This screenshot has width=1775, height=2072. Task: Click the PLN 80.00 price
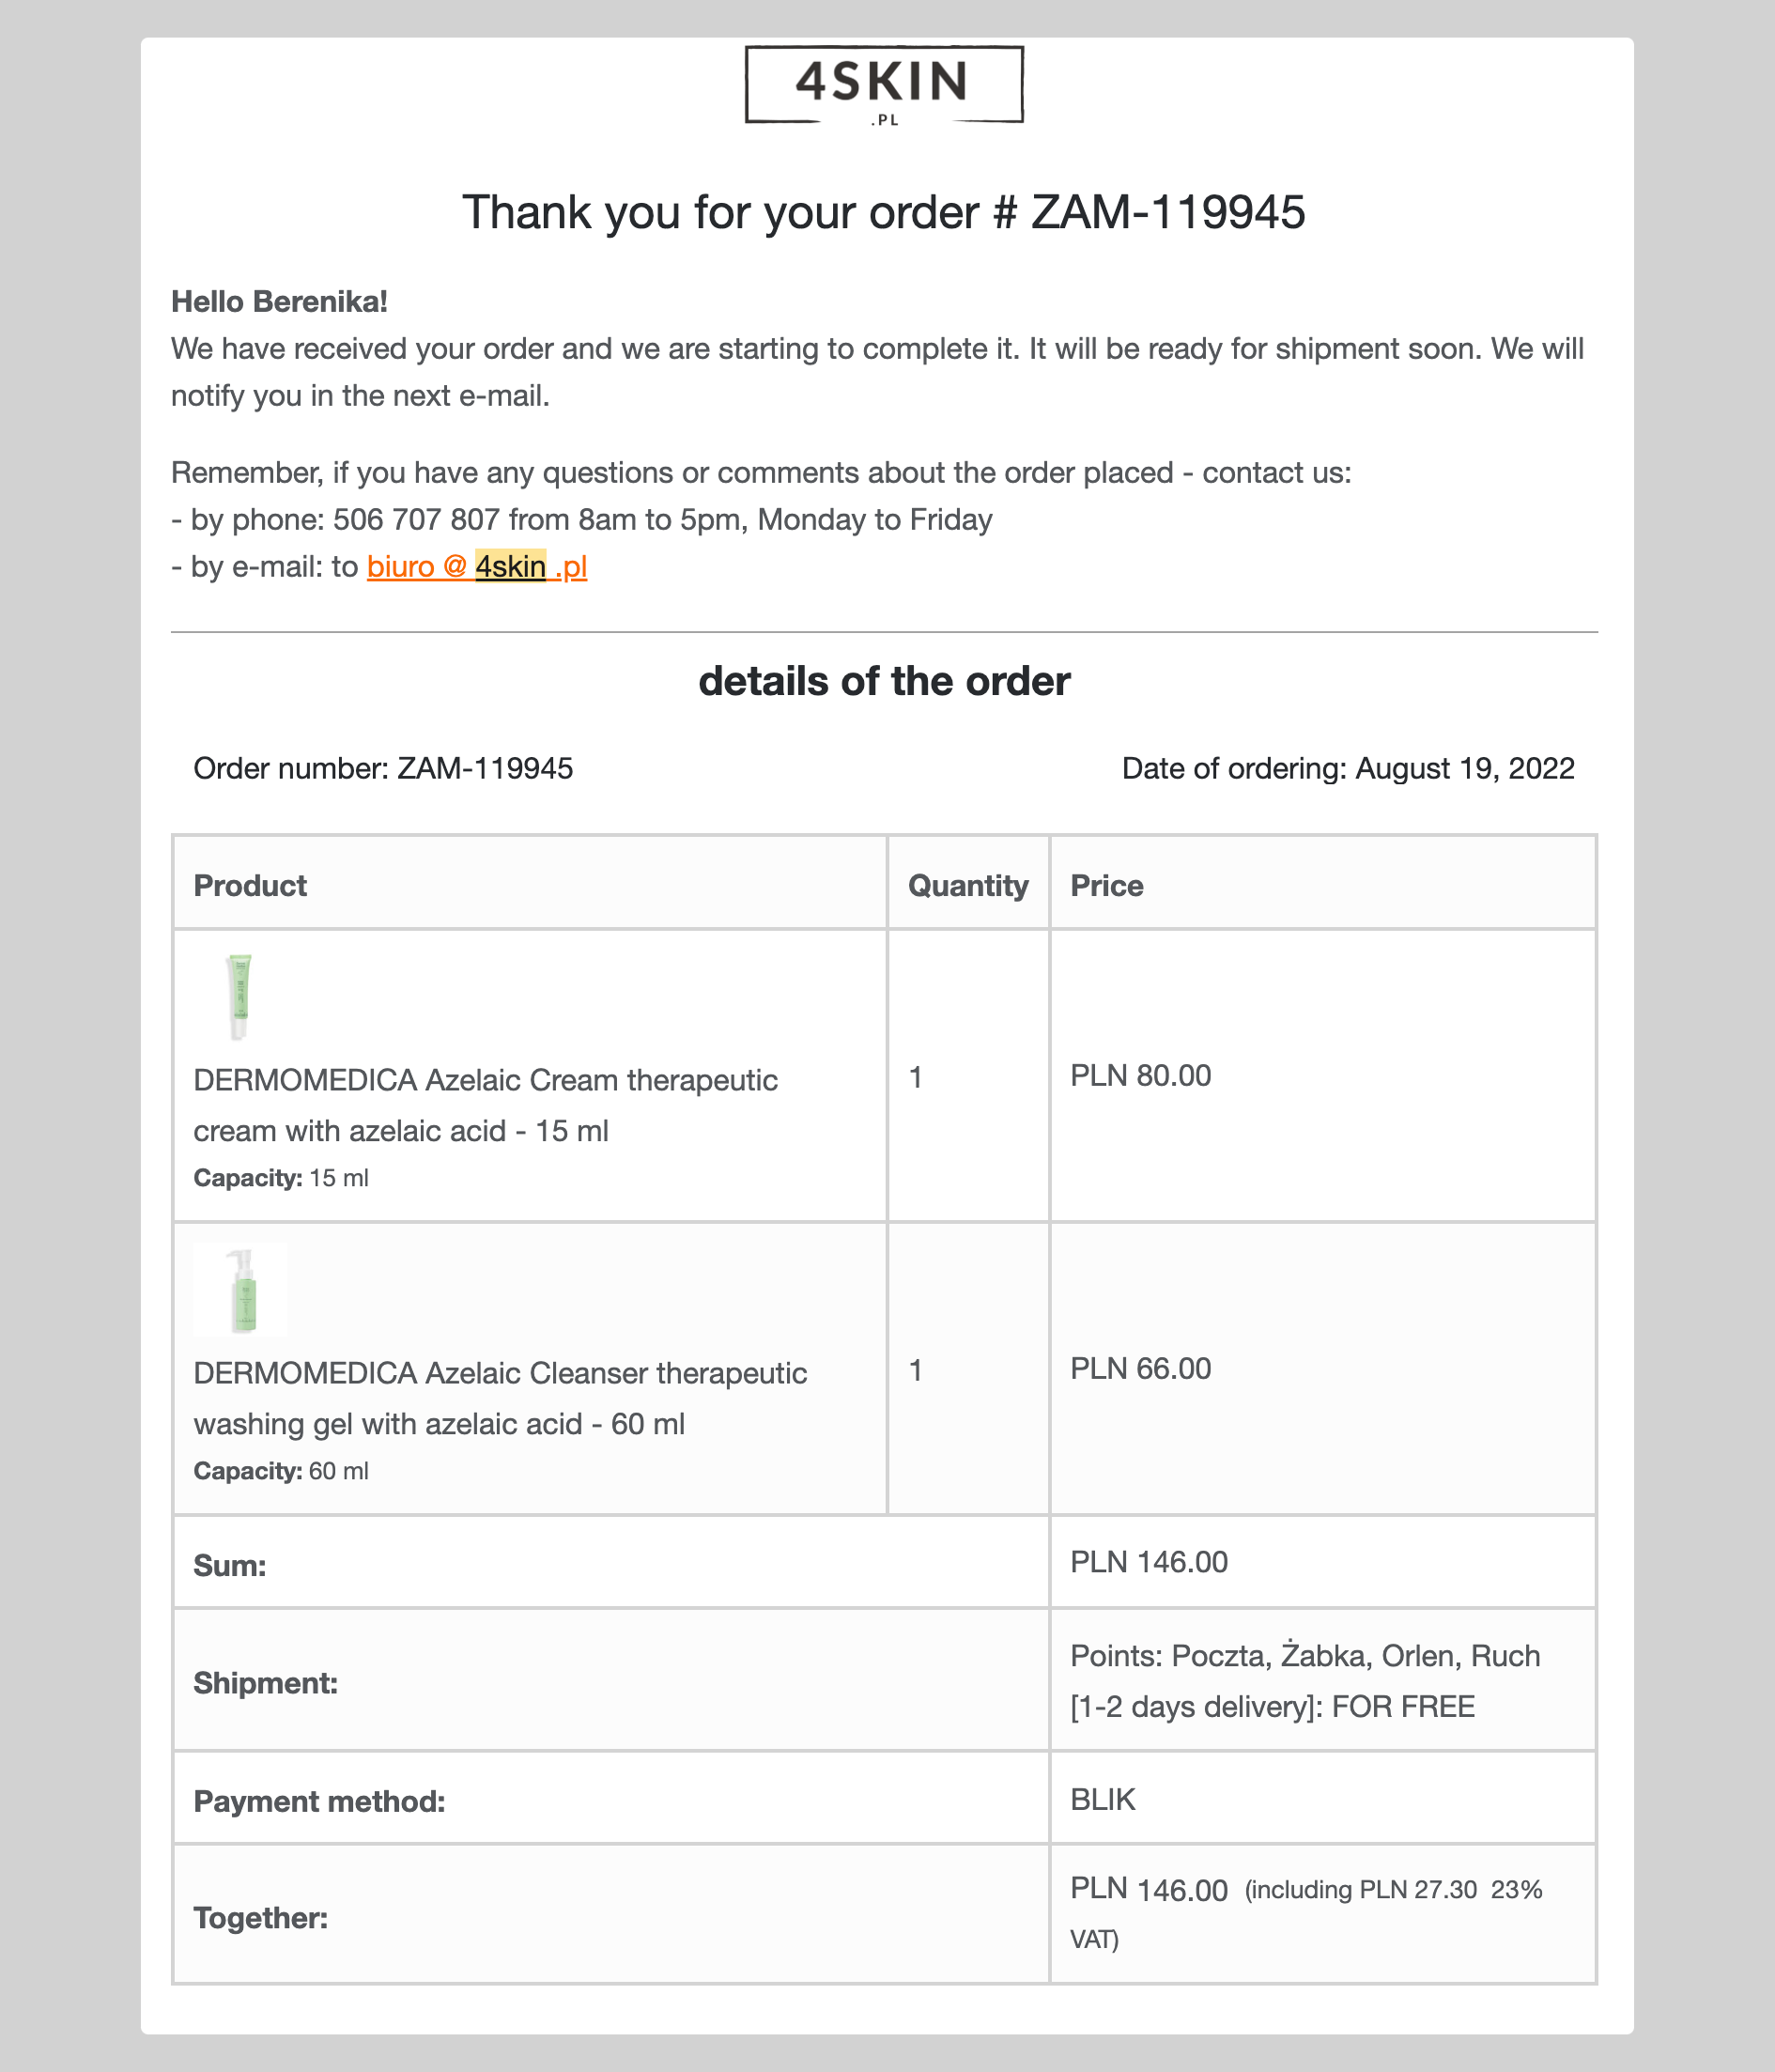pos(1141,1075)
